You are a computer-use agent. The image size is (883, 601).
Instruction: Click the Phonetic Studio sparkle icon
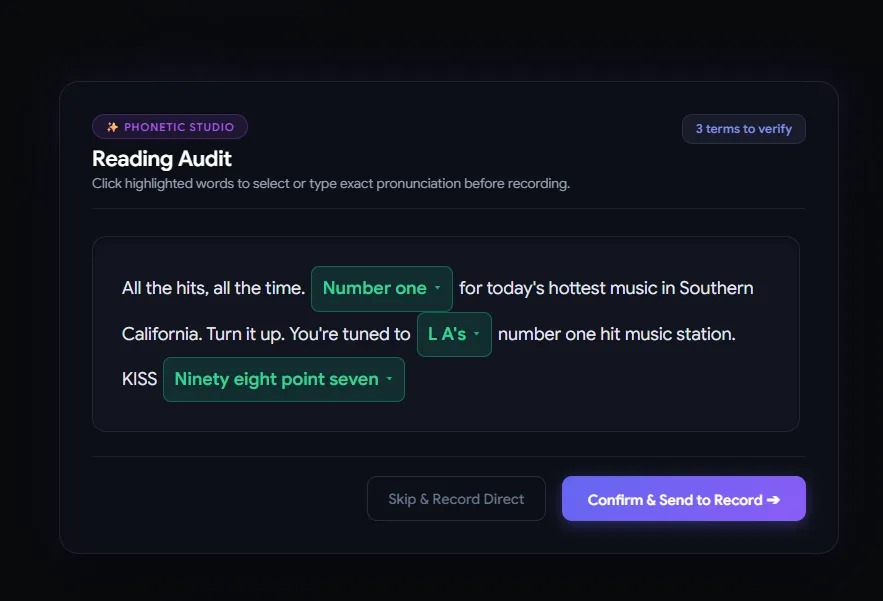coord(113,127)
